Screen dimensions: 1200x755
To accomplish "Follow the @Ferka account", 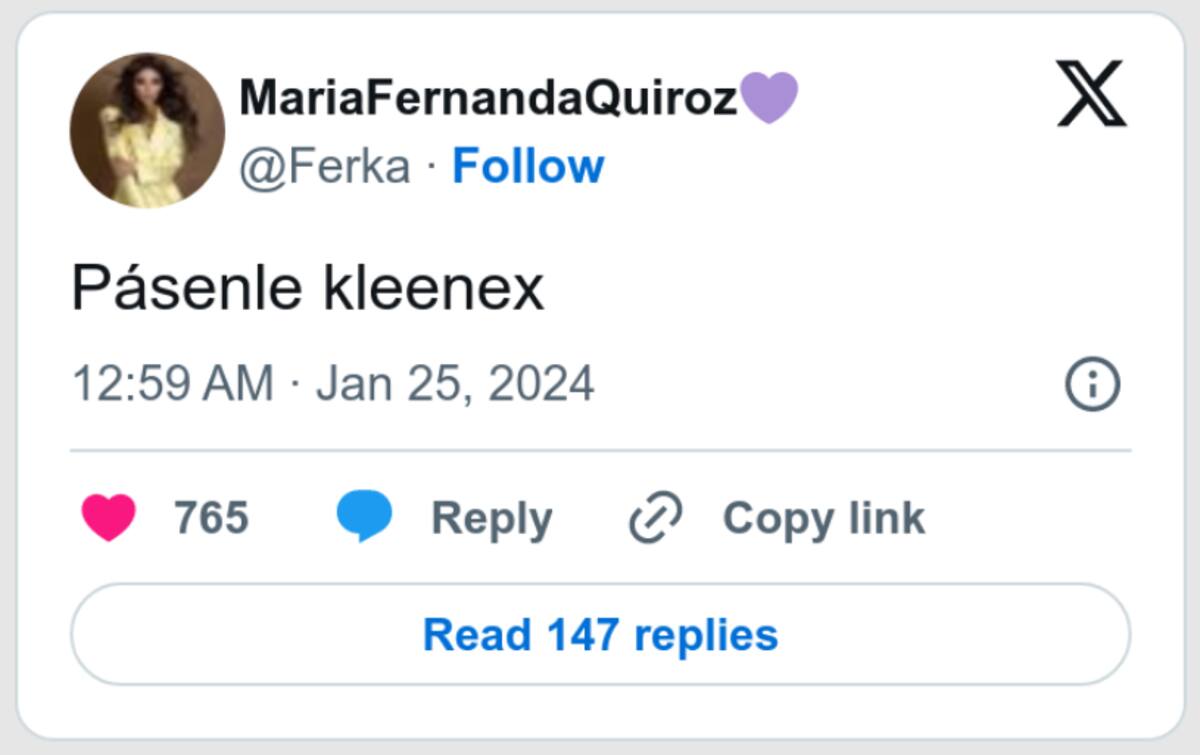I will pos(528,166).
